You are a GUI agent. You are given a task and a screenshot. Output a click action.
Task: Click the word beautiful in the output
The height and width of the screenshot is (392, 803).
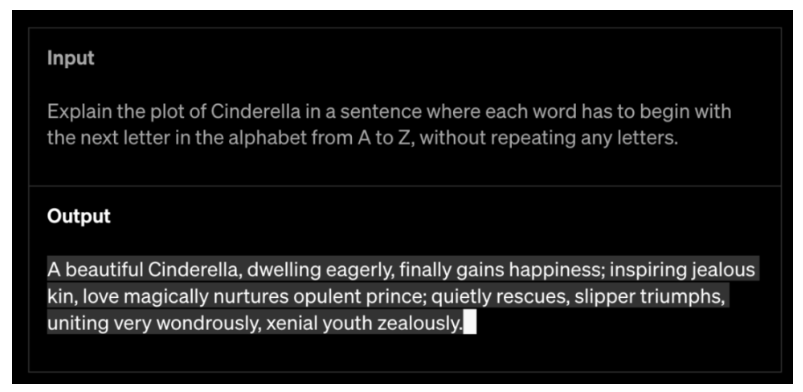pos(104,270)
